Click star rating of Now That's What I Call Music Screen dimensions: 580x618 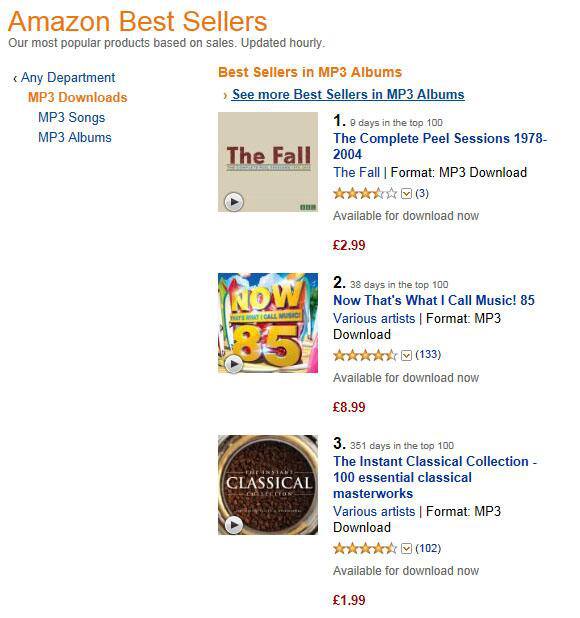pos(365,355)
